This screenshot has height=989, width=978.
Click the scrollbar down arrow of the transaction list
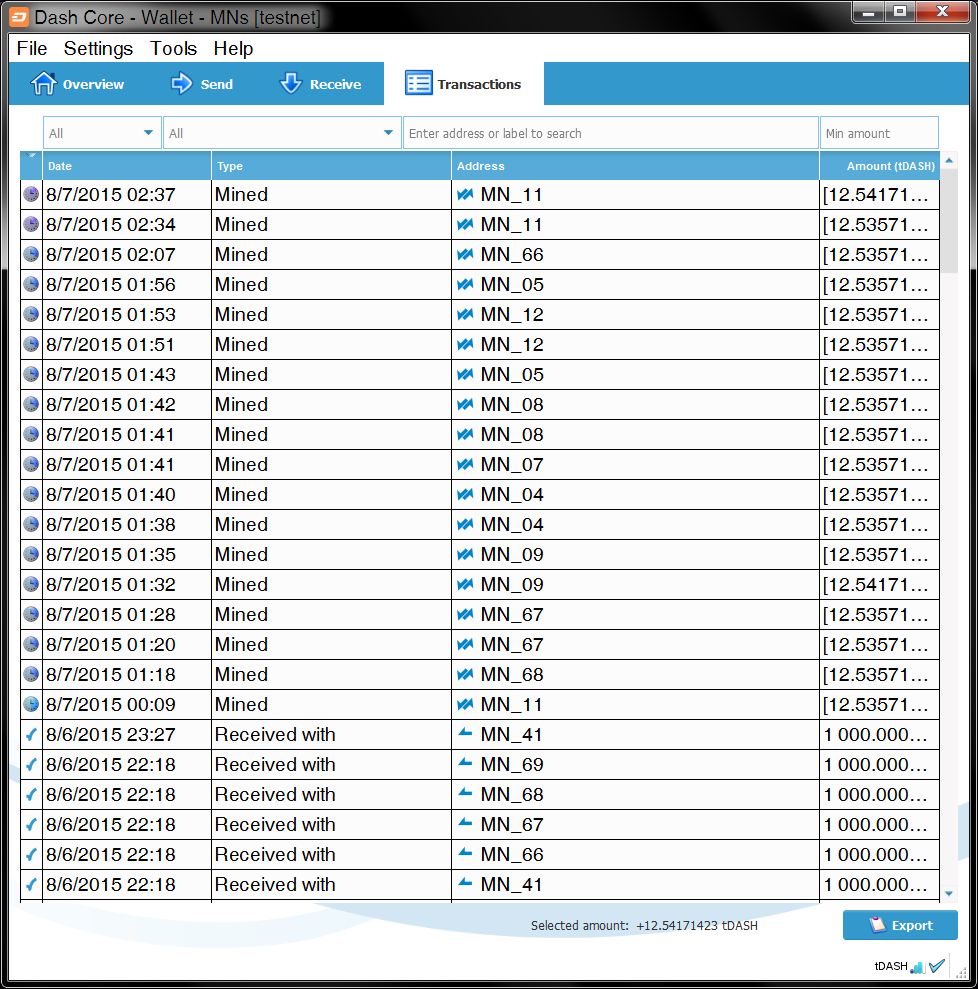click(x=949, y=893)
